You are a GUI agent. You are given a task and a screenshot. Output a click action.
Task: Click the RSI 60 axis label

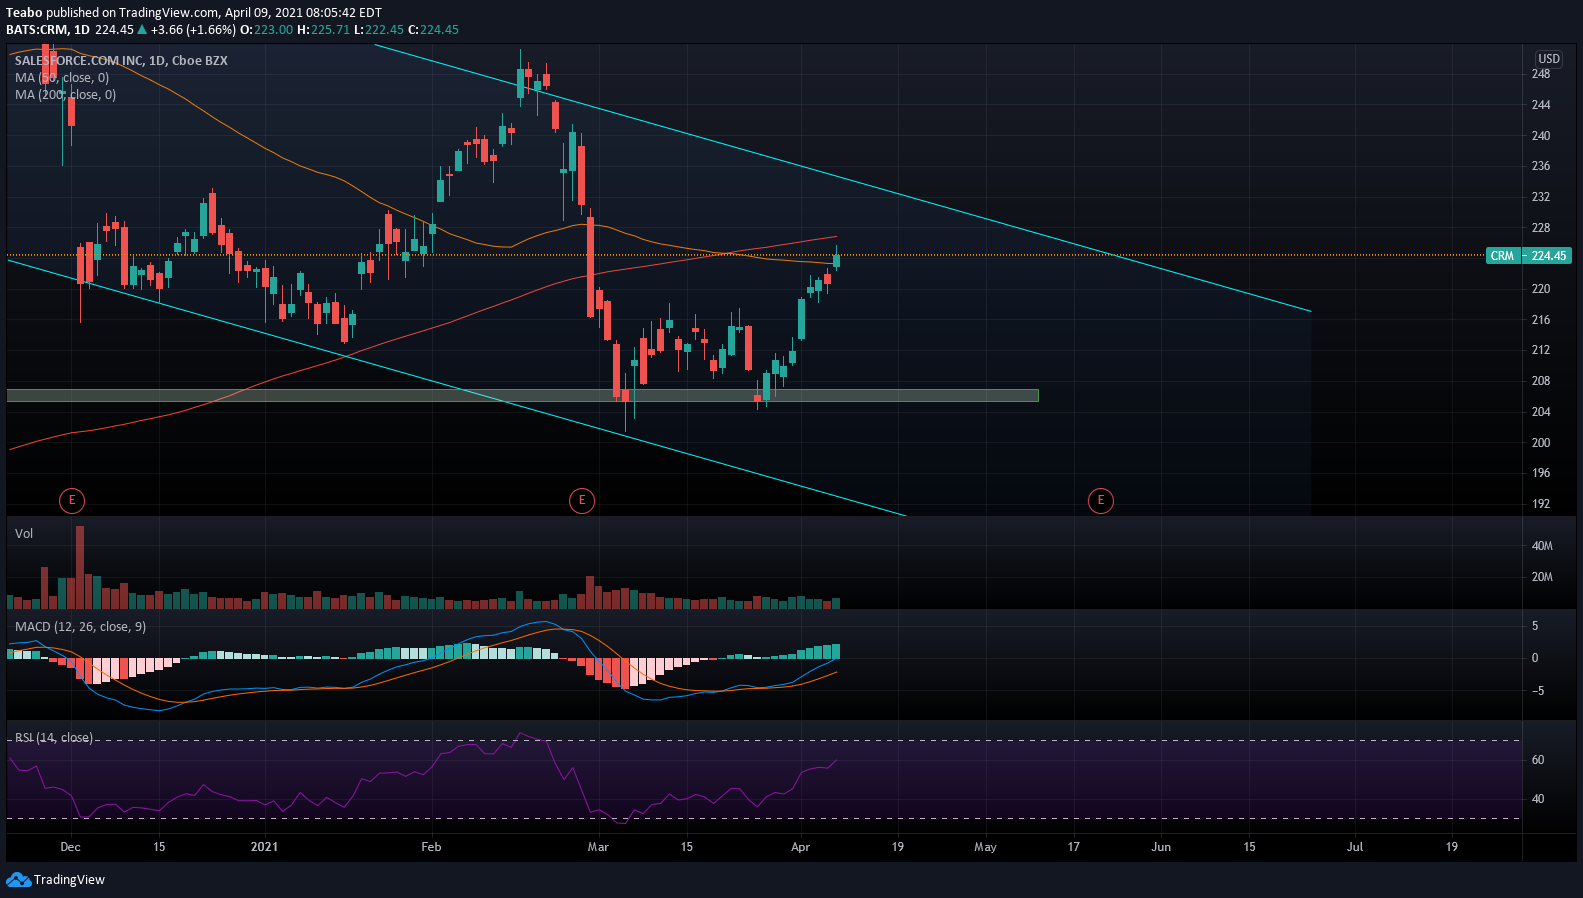(1538, 760)
